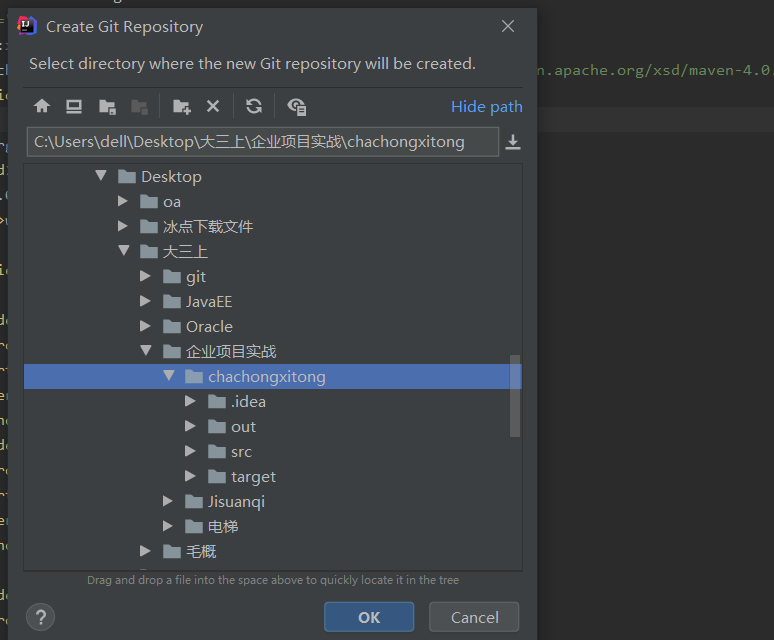Go to the Home directory icon
Viewport: 774px width, 640px height.
pos(42,106)
